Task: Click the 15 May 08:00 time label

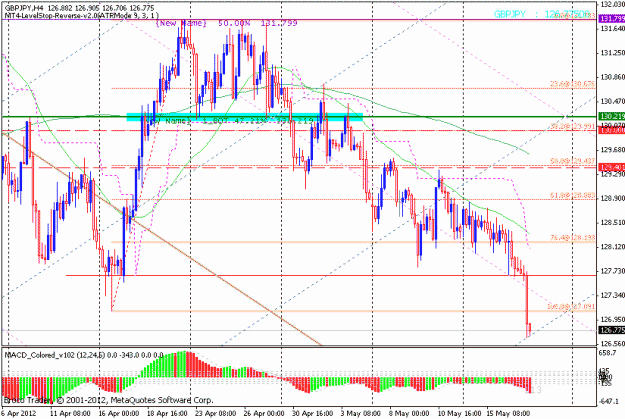Action: tap(508, 413)
